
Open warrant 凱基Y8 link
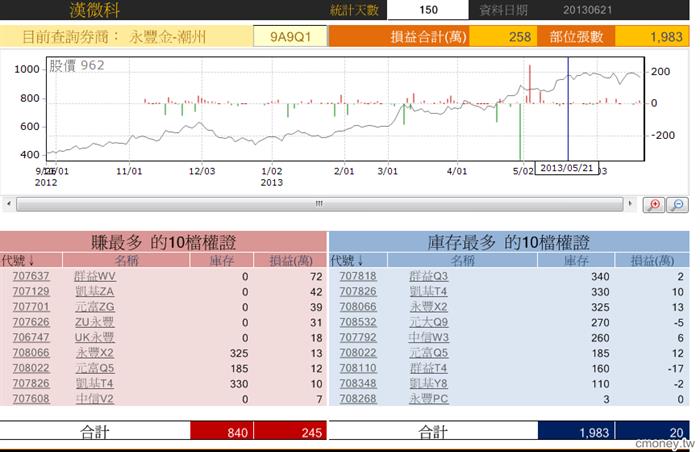429,384
